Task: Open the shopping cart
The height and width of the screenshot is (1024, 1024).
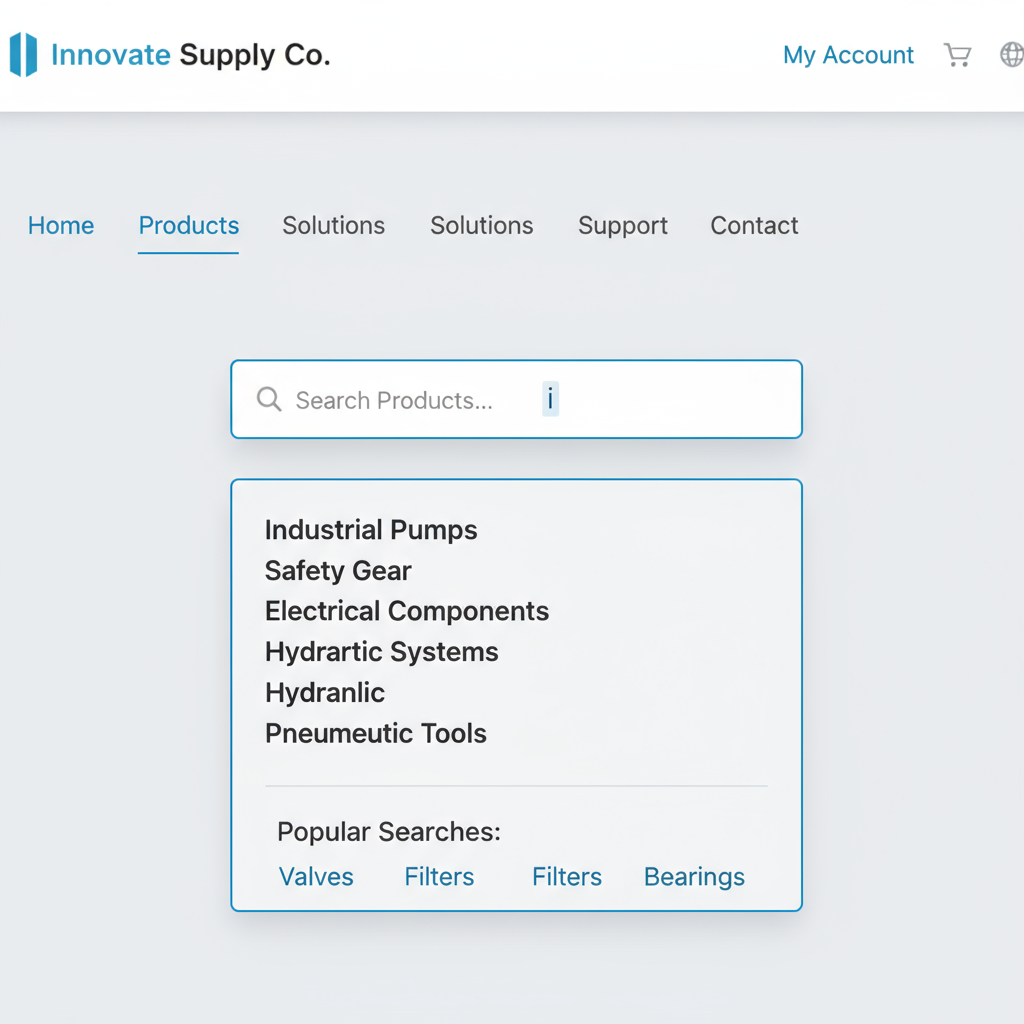Action: pos(957,55)
